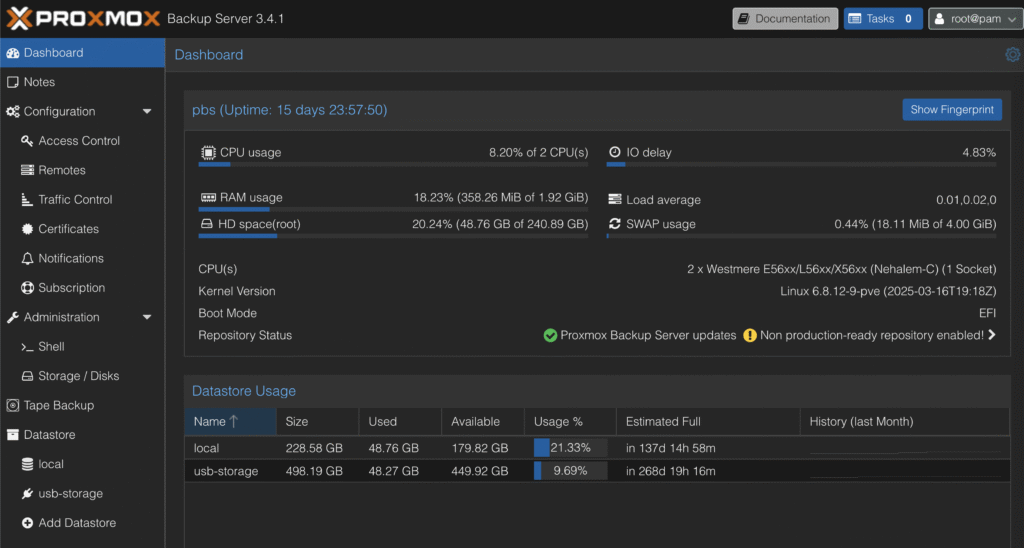Select usb-storage row in Datastore Usage table

[x=597, y=471]
